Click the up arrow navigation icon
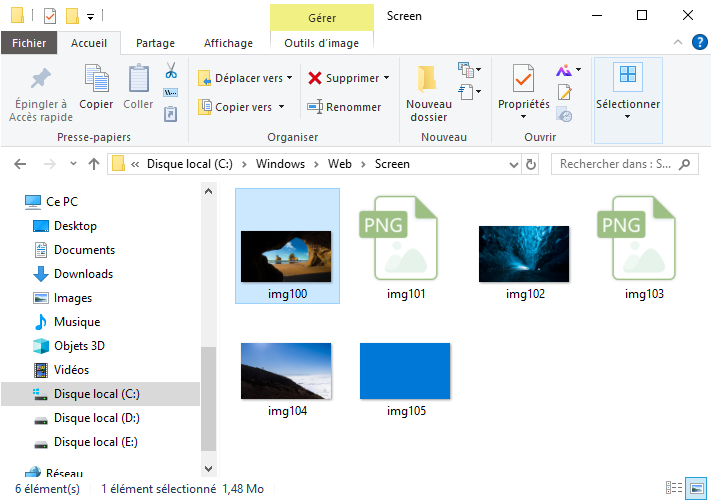 tap(94, 164)
